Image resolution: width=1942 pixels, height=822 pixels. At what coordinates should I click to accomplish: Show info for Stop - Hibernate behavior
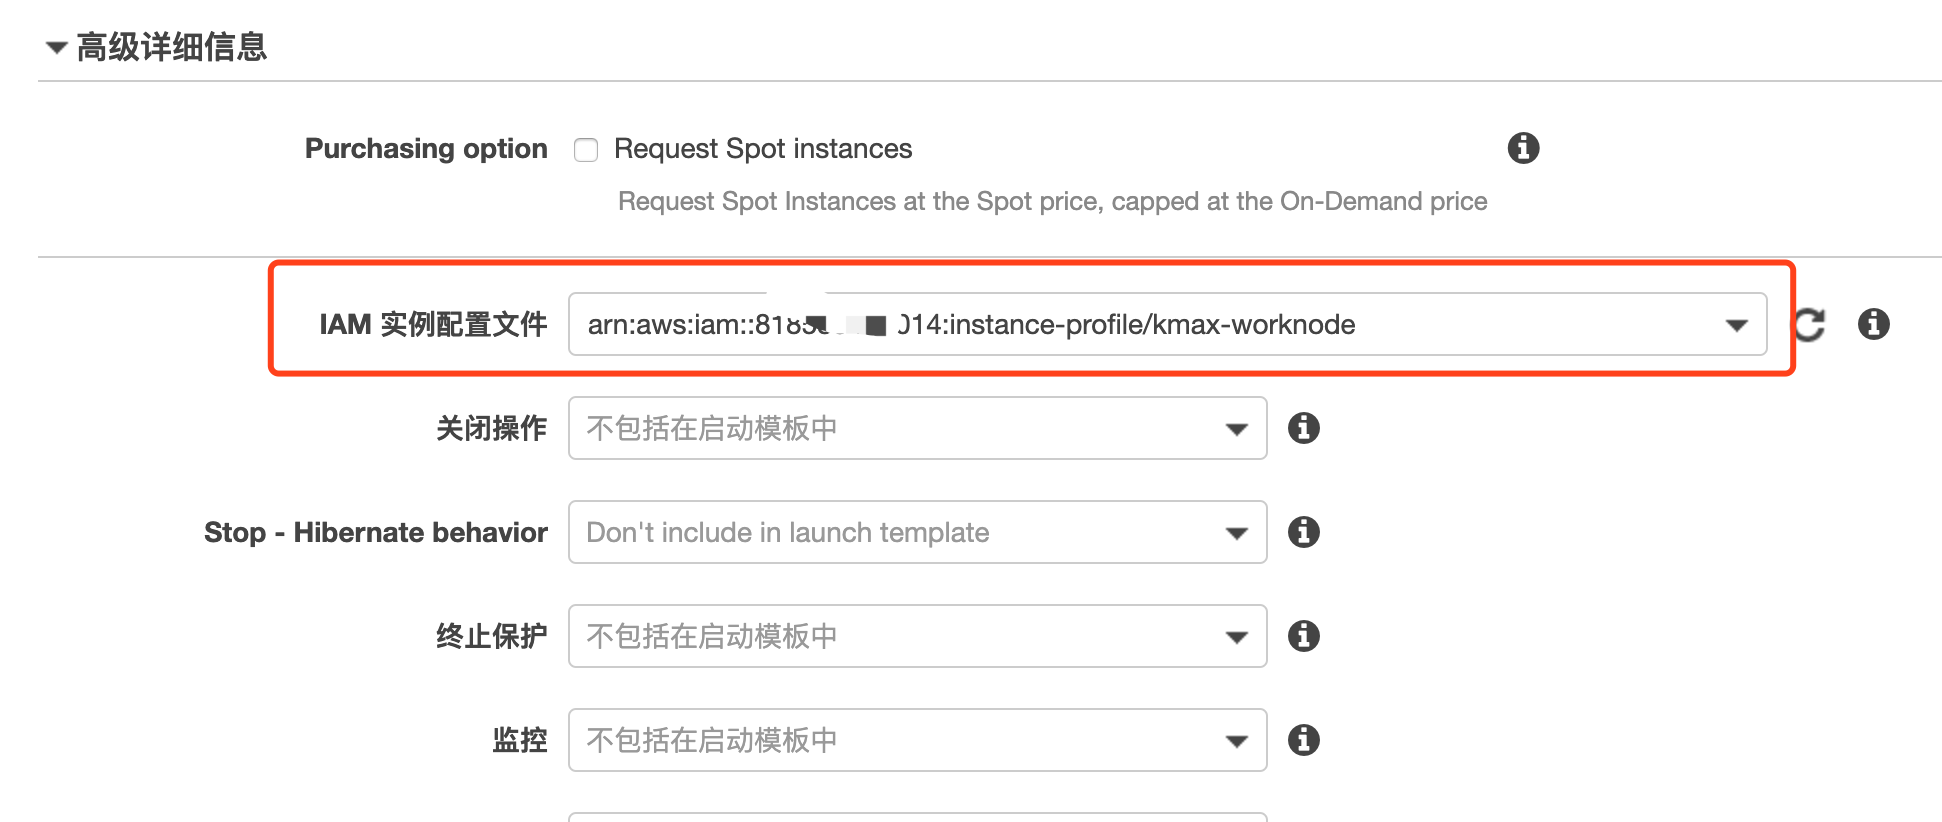1304,532
